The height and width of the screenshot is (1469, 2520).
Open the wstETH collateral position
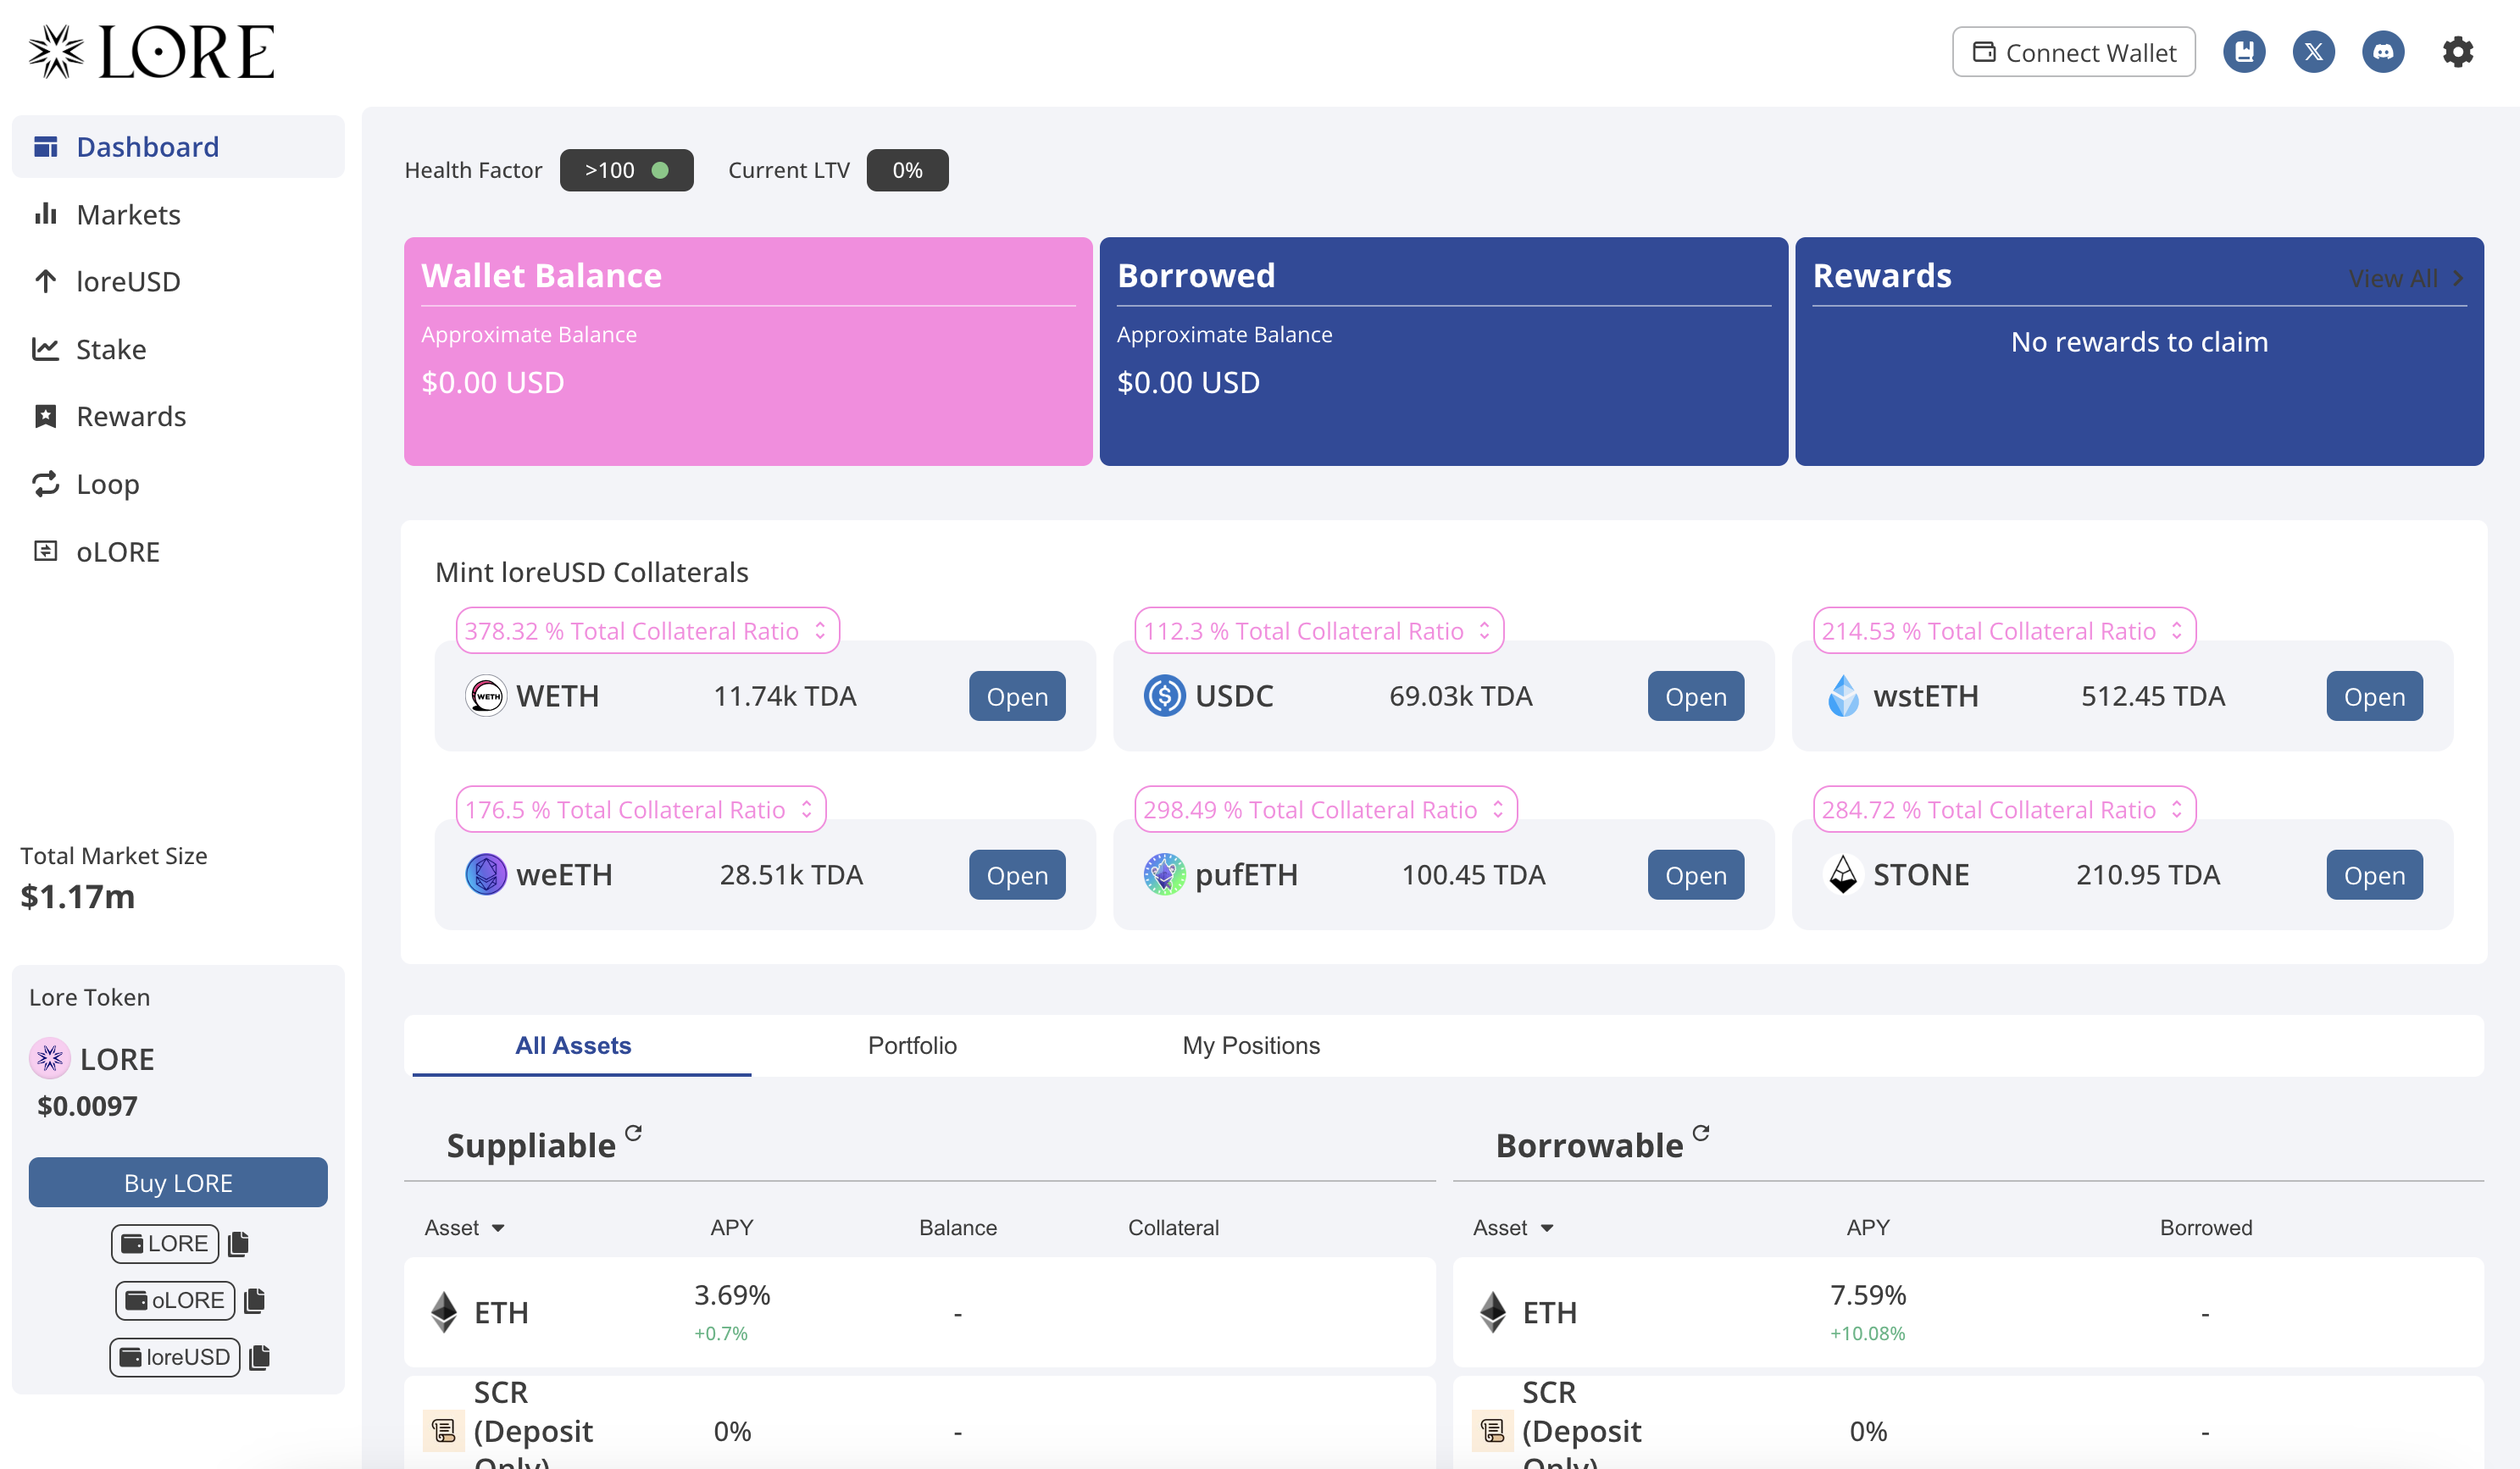2375,696
